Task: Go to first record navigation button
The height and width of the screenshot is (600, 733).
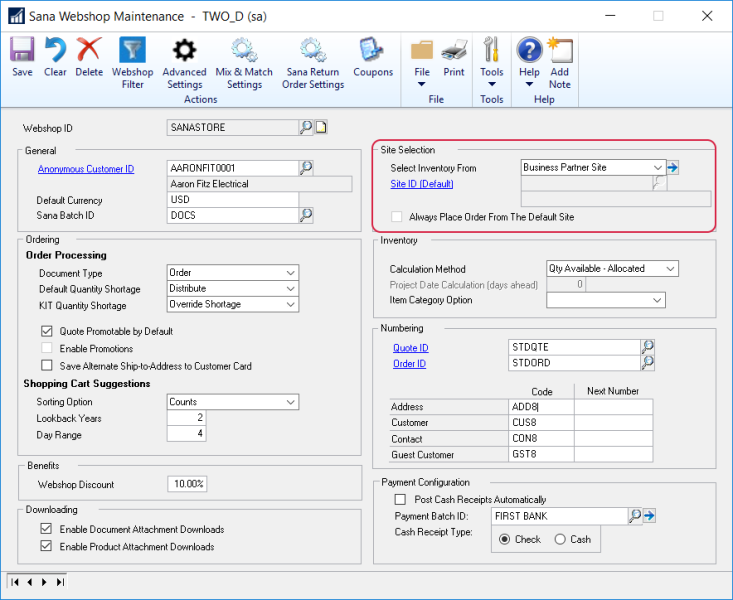Action: [x=15, y=582]
